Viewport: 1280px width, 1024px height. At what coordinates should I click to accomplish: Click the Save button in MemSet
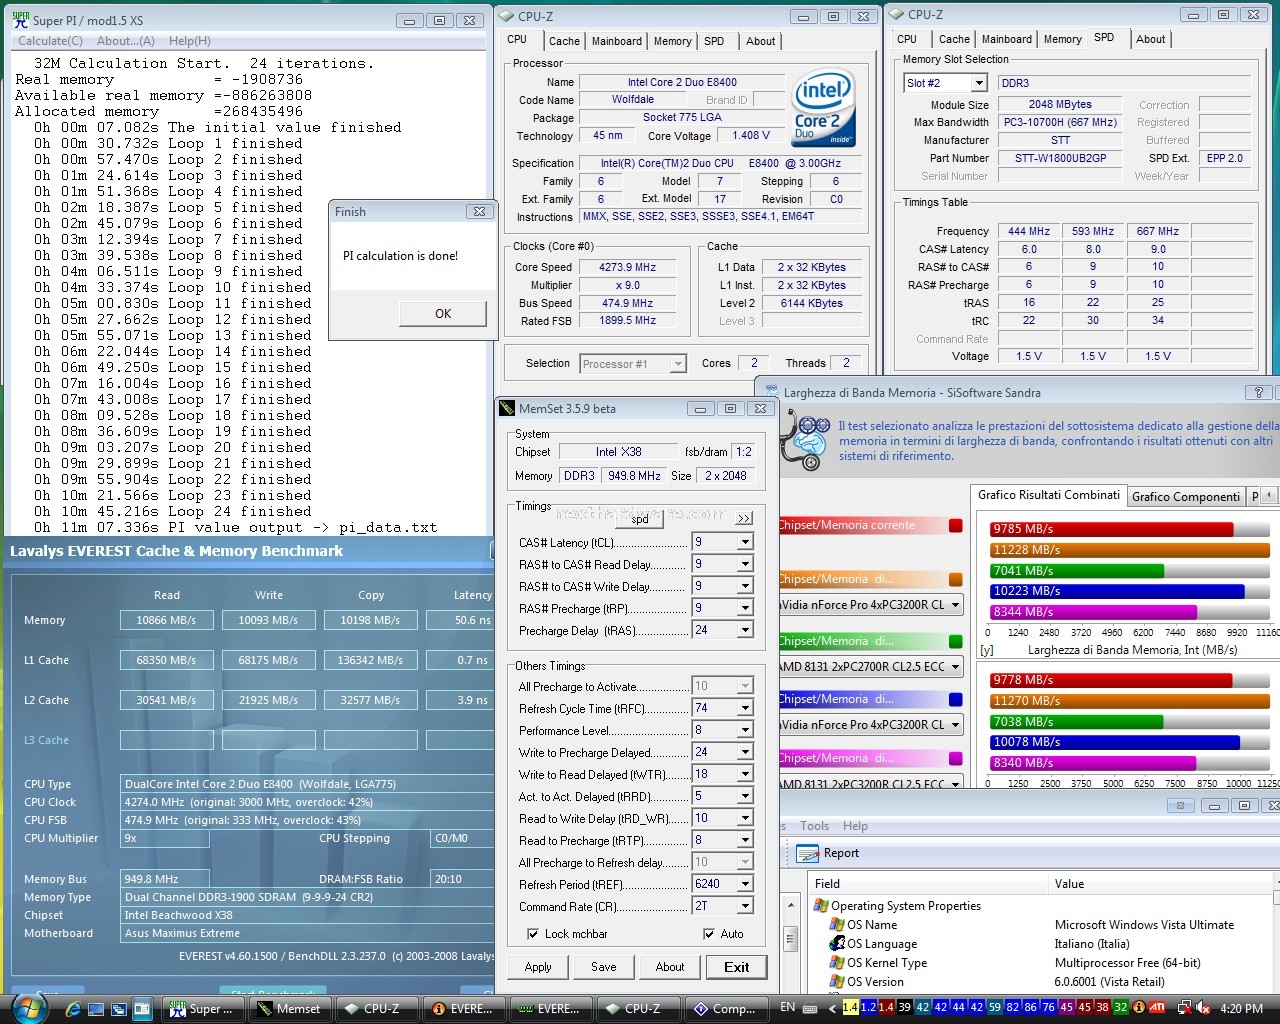click(604, 967)
